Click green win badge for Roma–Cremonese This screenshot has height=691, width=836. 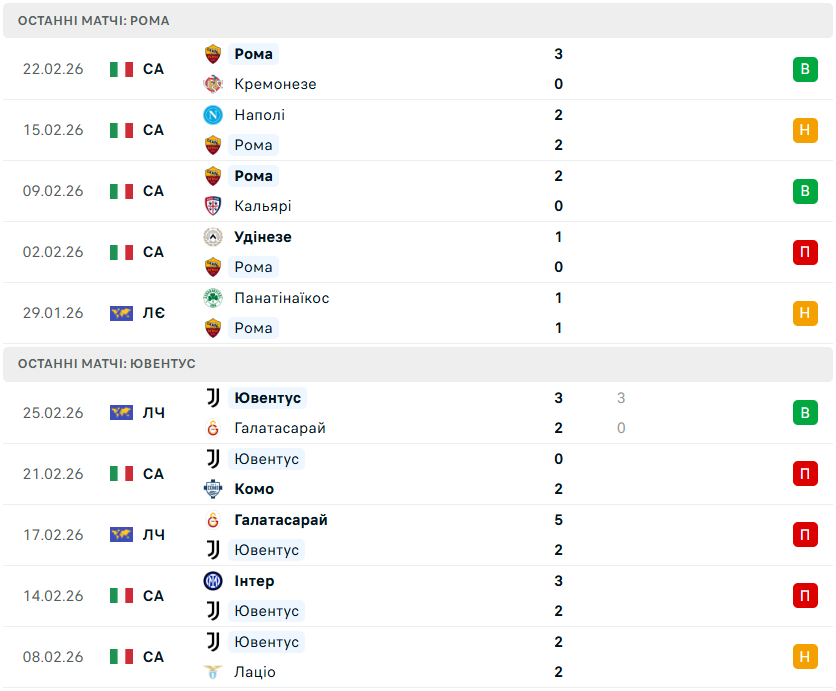pyautogui.click(x=805, y=69)
